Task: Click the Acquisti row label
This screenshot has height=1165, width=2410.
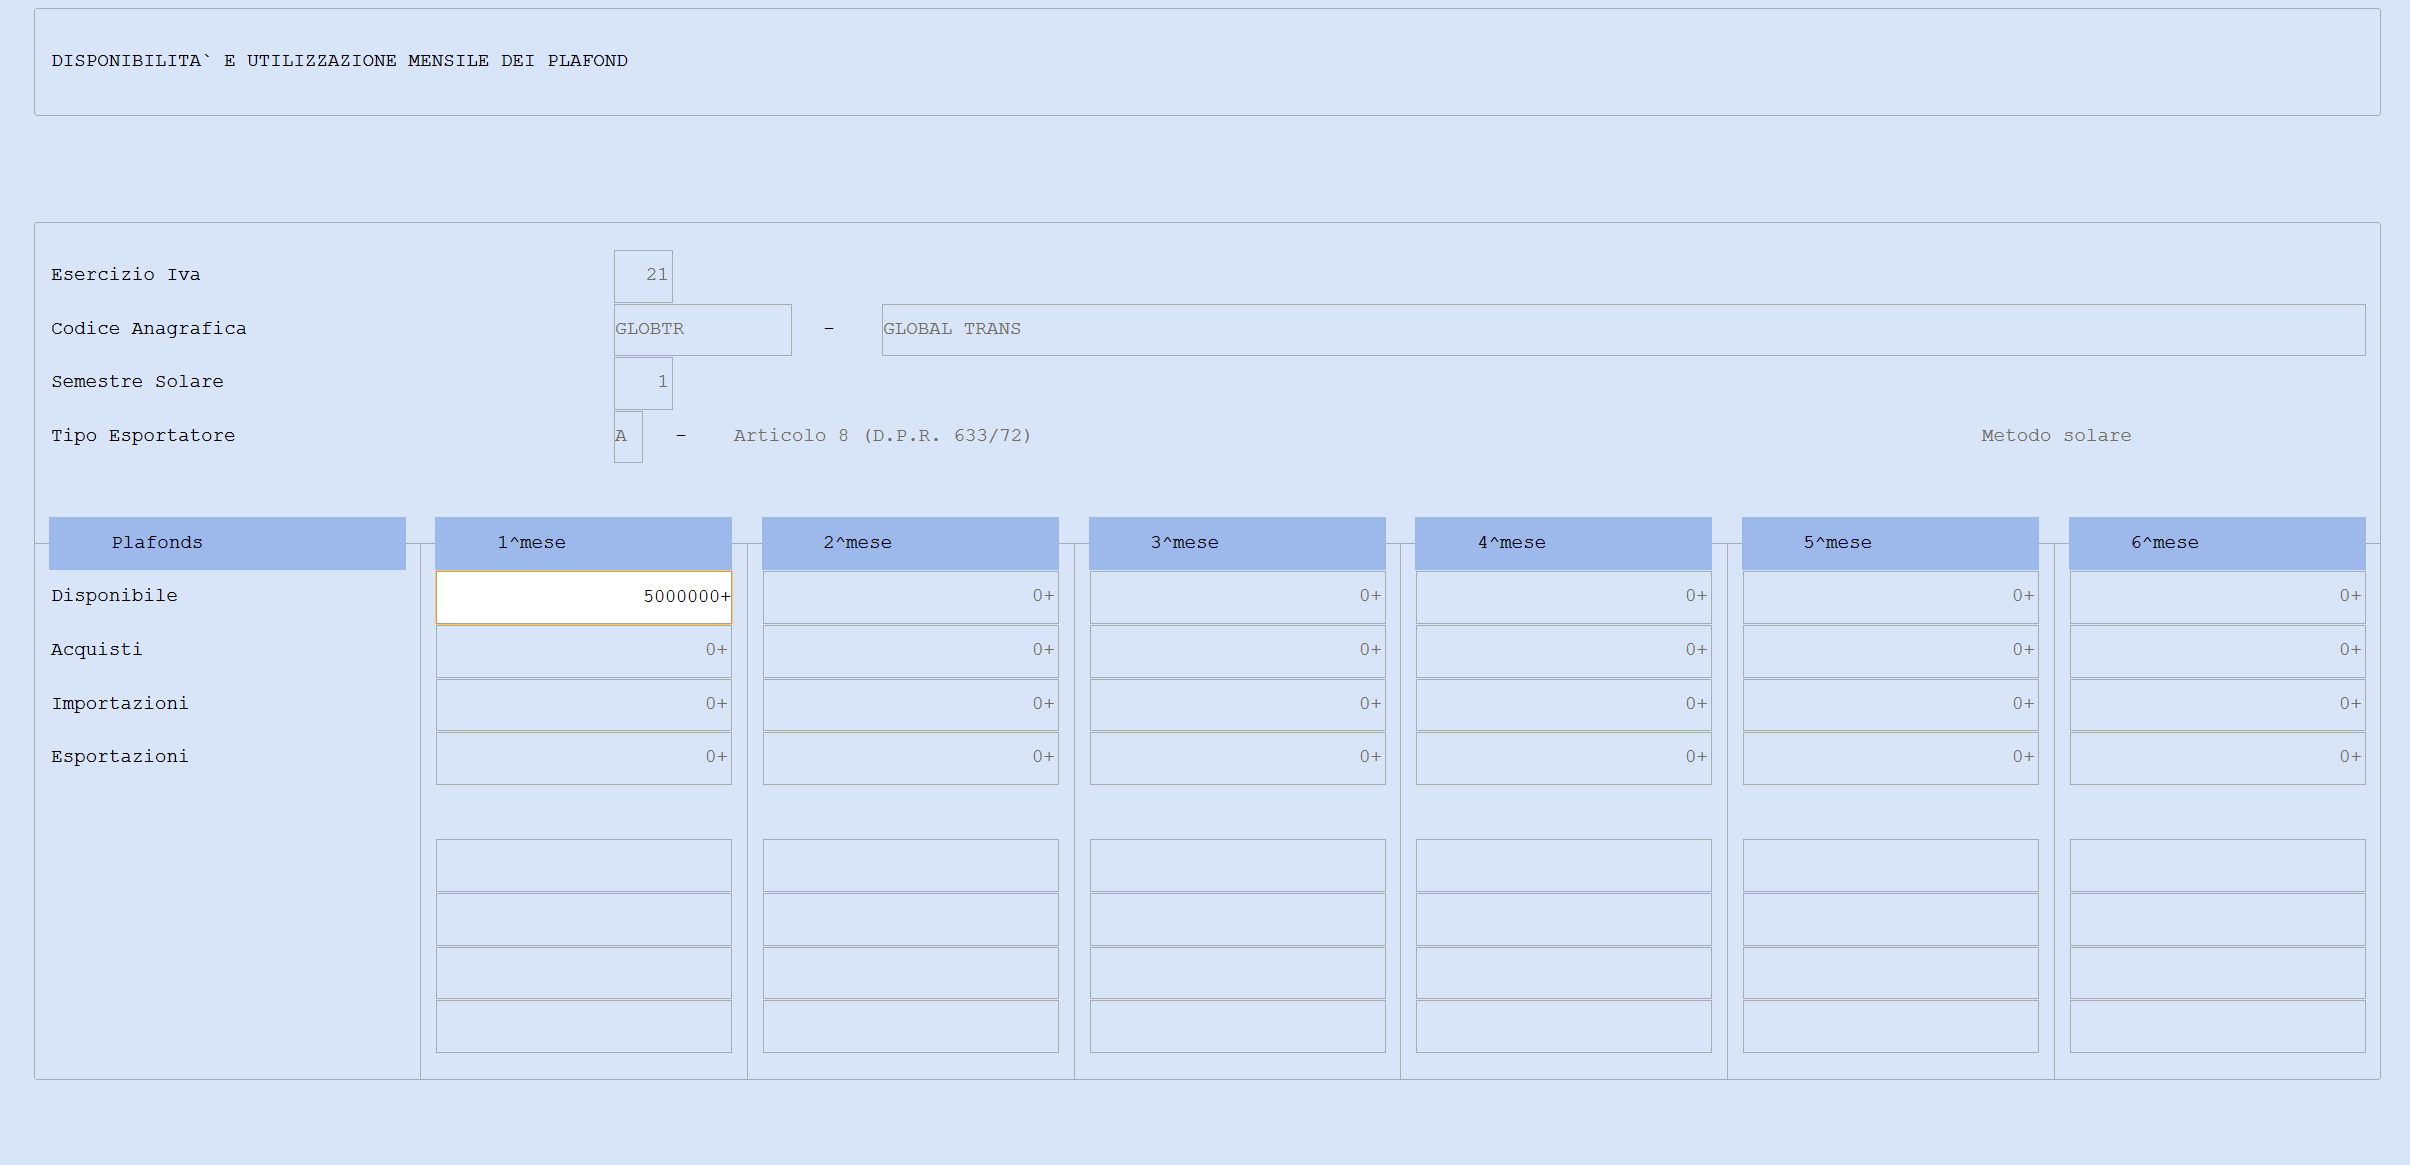Action: [x=96, y=650]
